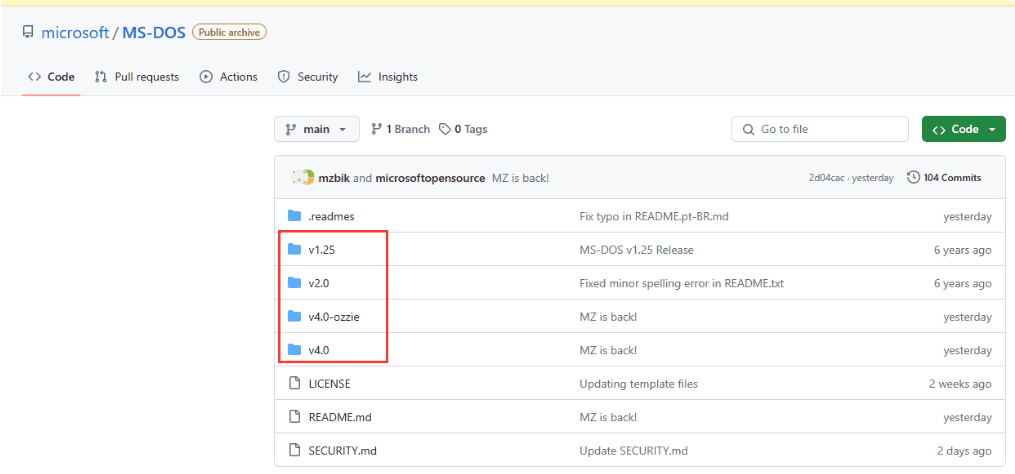
Task: Click the folder icon for the v4.0 row
Action: 295,350
